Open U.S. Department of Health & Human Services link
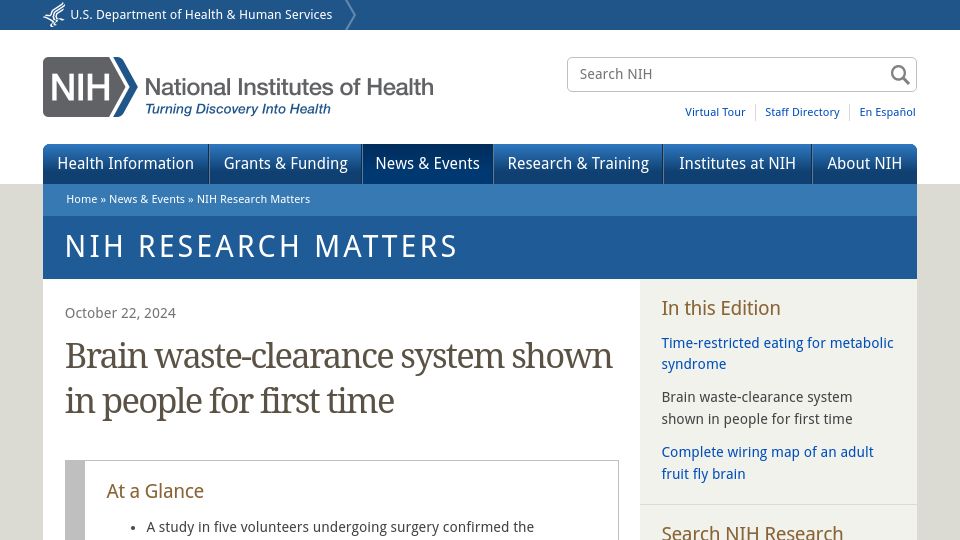 tap(201, 15)
